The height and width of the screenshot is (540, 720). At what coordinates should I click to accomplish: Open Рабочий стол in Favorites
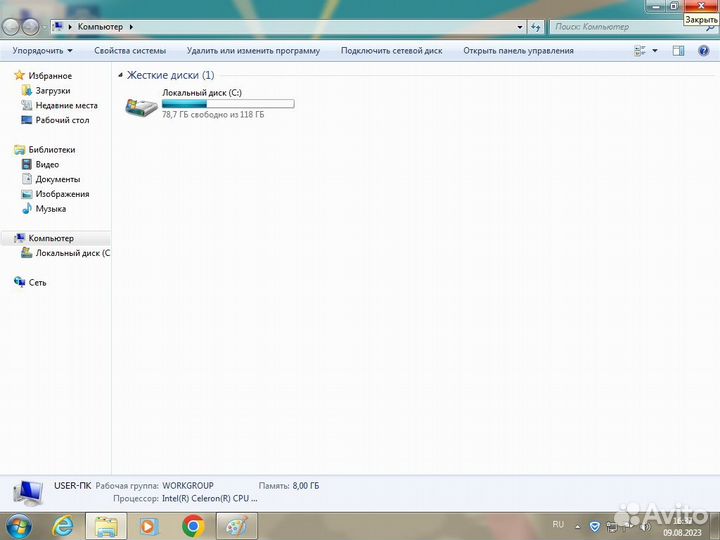tap(62, 120)
